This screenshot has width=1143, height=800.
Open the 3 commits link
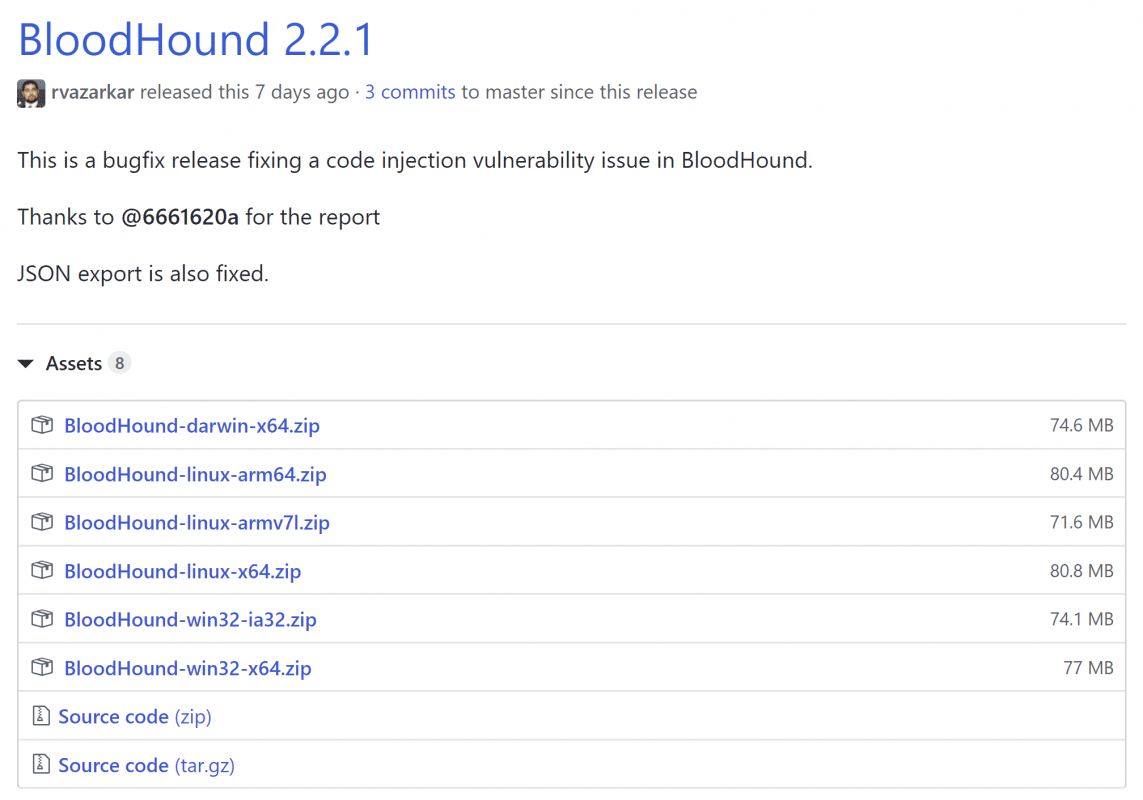click(x=410, y=92)
